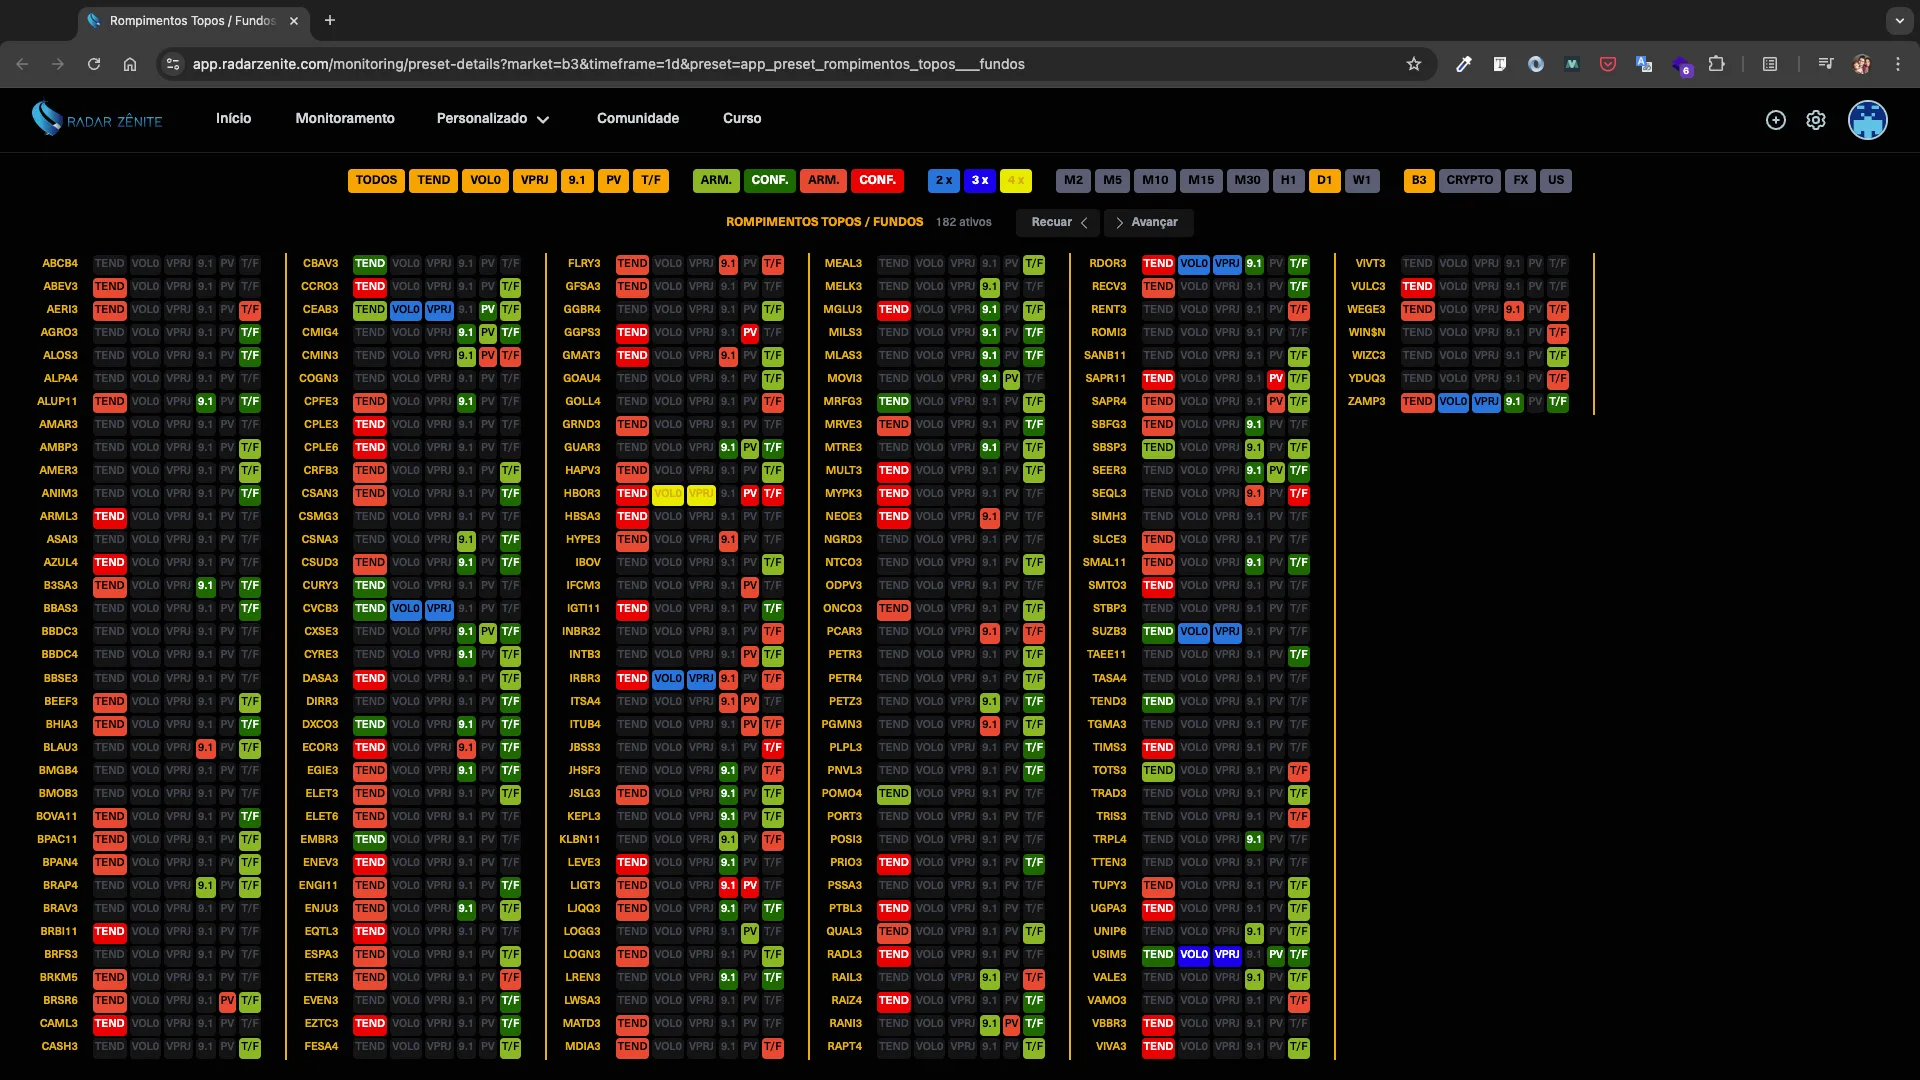Reload the page with refresh icon

(x=94, y=64)
